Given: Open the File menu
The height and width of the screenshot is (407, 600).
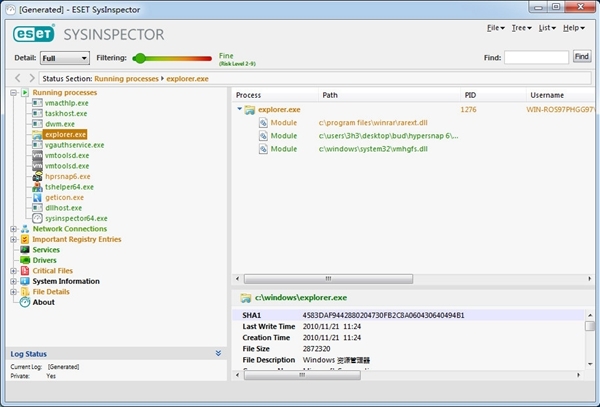Looking at the screenshot, I should [x=496, y=28].
